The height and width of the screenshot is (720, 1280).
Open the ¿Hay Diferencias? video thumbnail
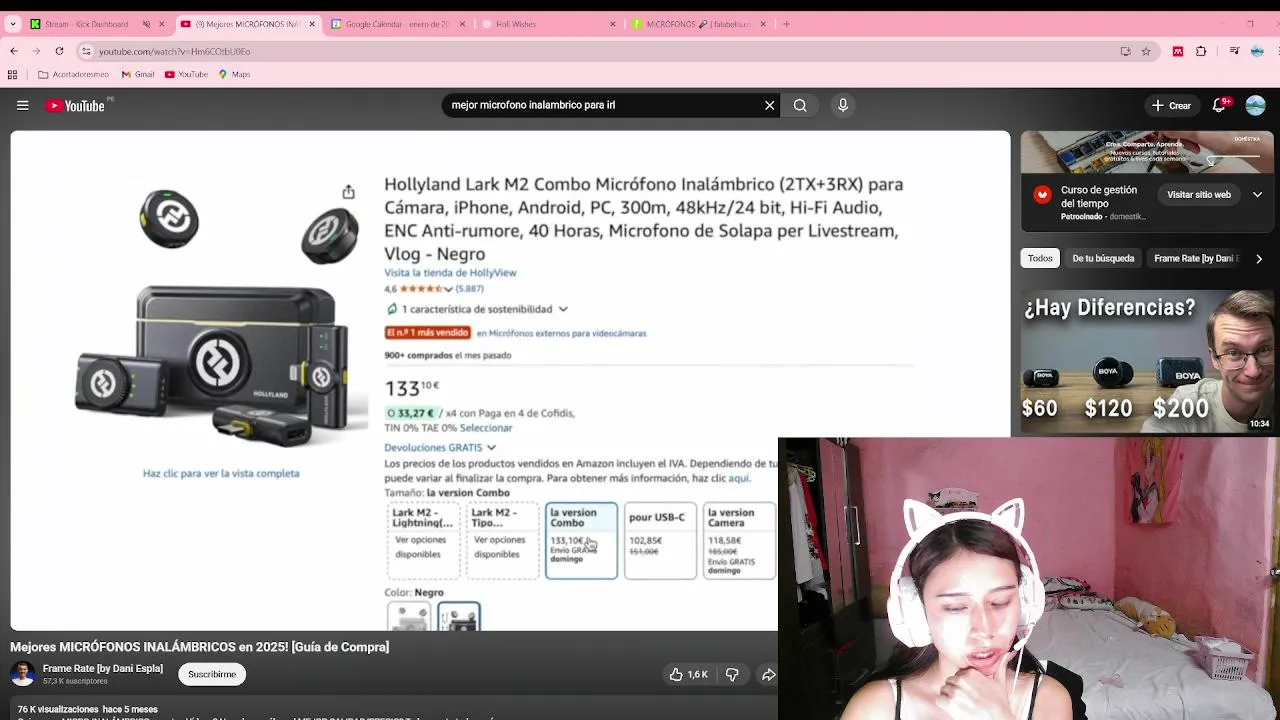click(1147, 362)
